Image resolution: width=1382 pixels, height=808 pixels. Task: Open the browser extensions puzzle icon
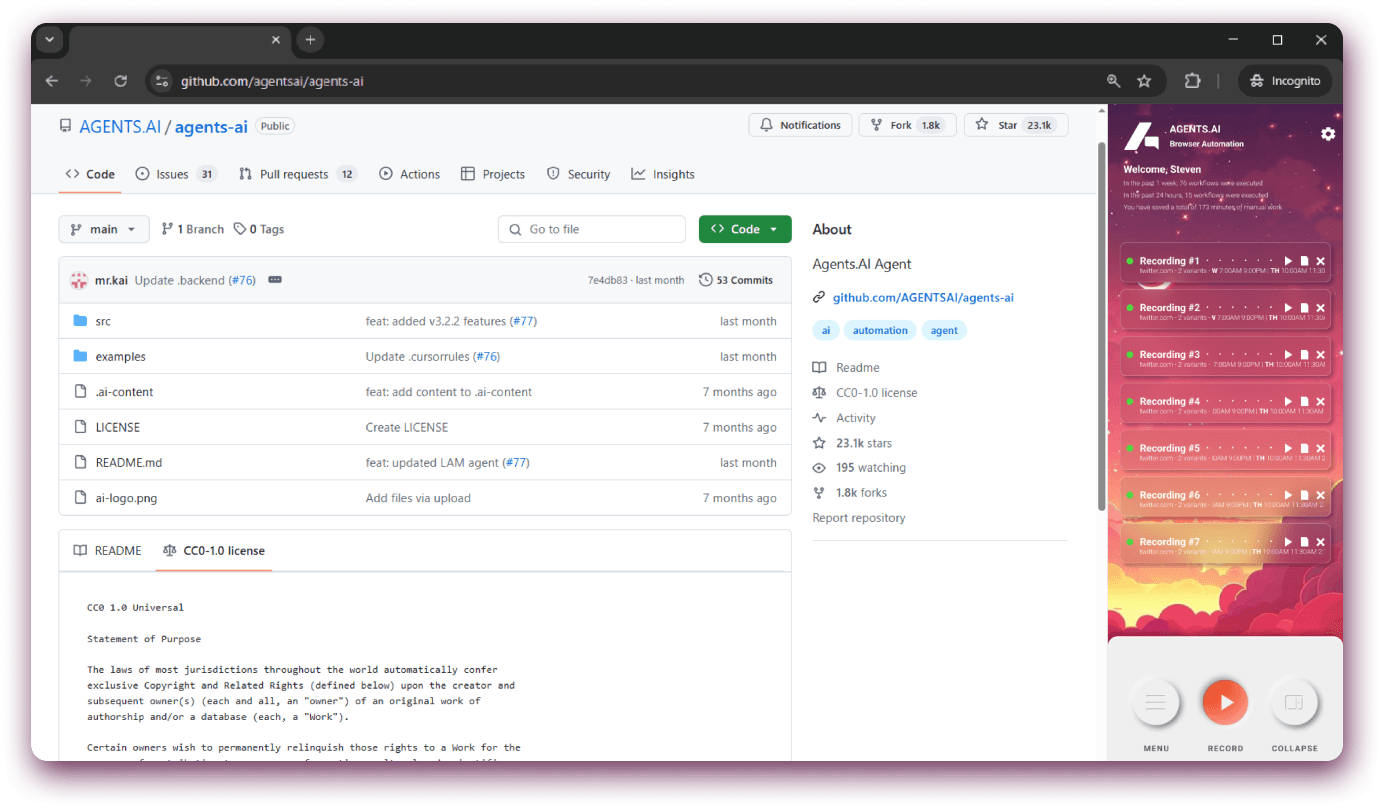[1192, 81]
